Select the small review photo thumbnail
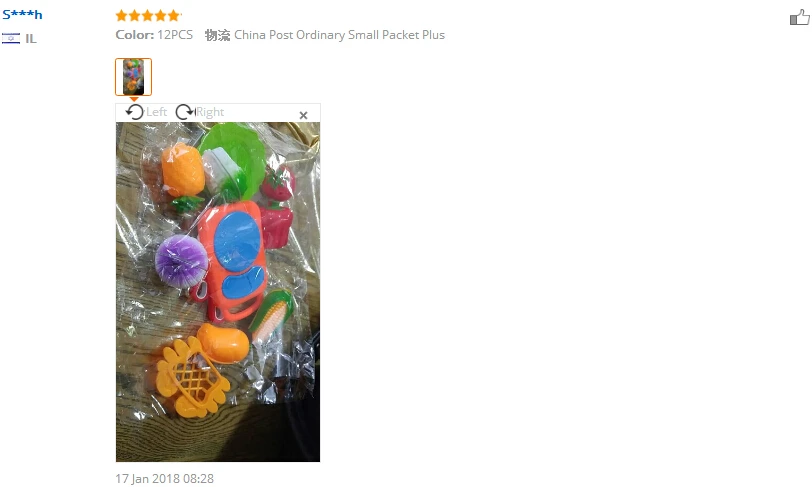The width and height of the screenshot is (812, 487). point(133,77)
